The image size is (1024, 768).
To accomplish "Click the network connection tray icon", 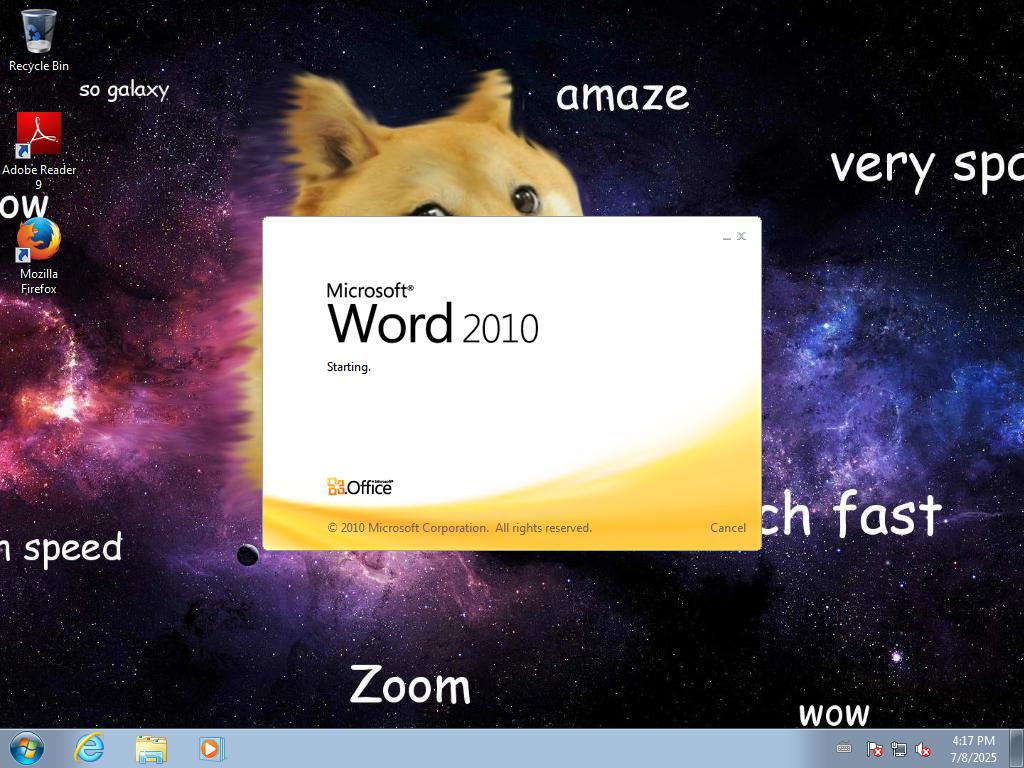I will [899, 749].
